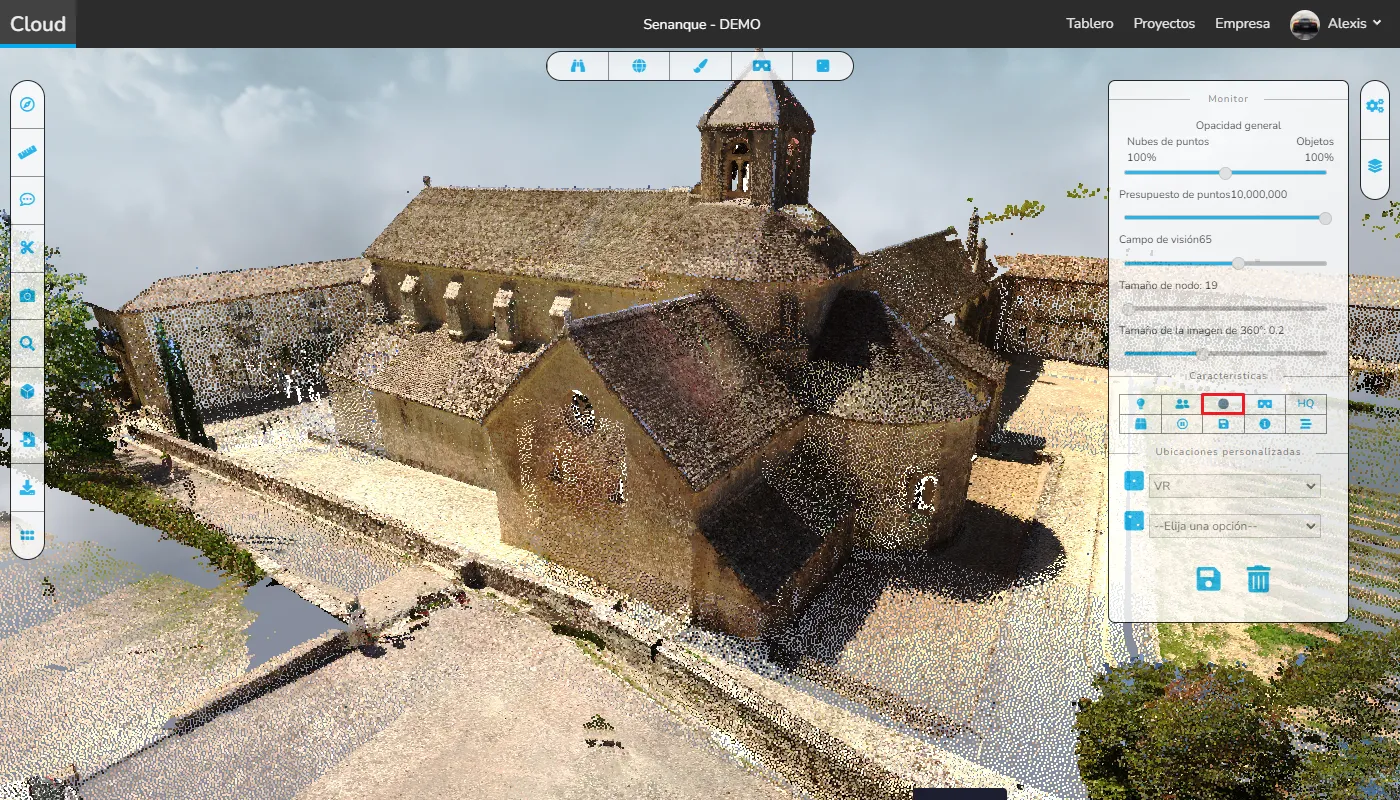Click the binoculars icon in top toolbar

(x=577, y=66)
